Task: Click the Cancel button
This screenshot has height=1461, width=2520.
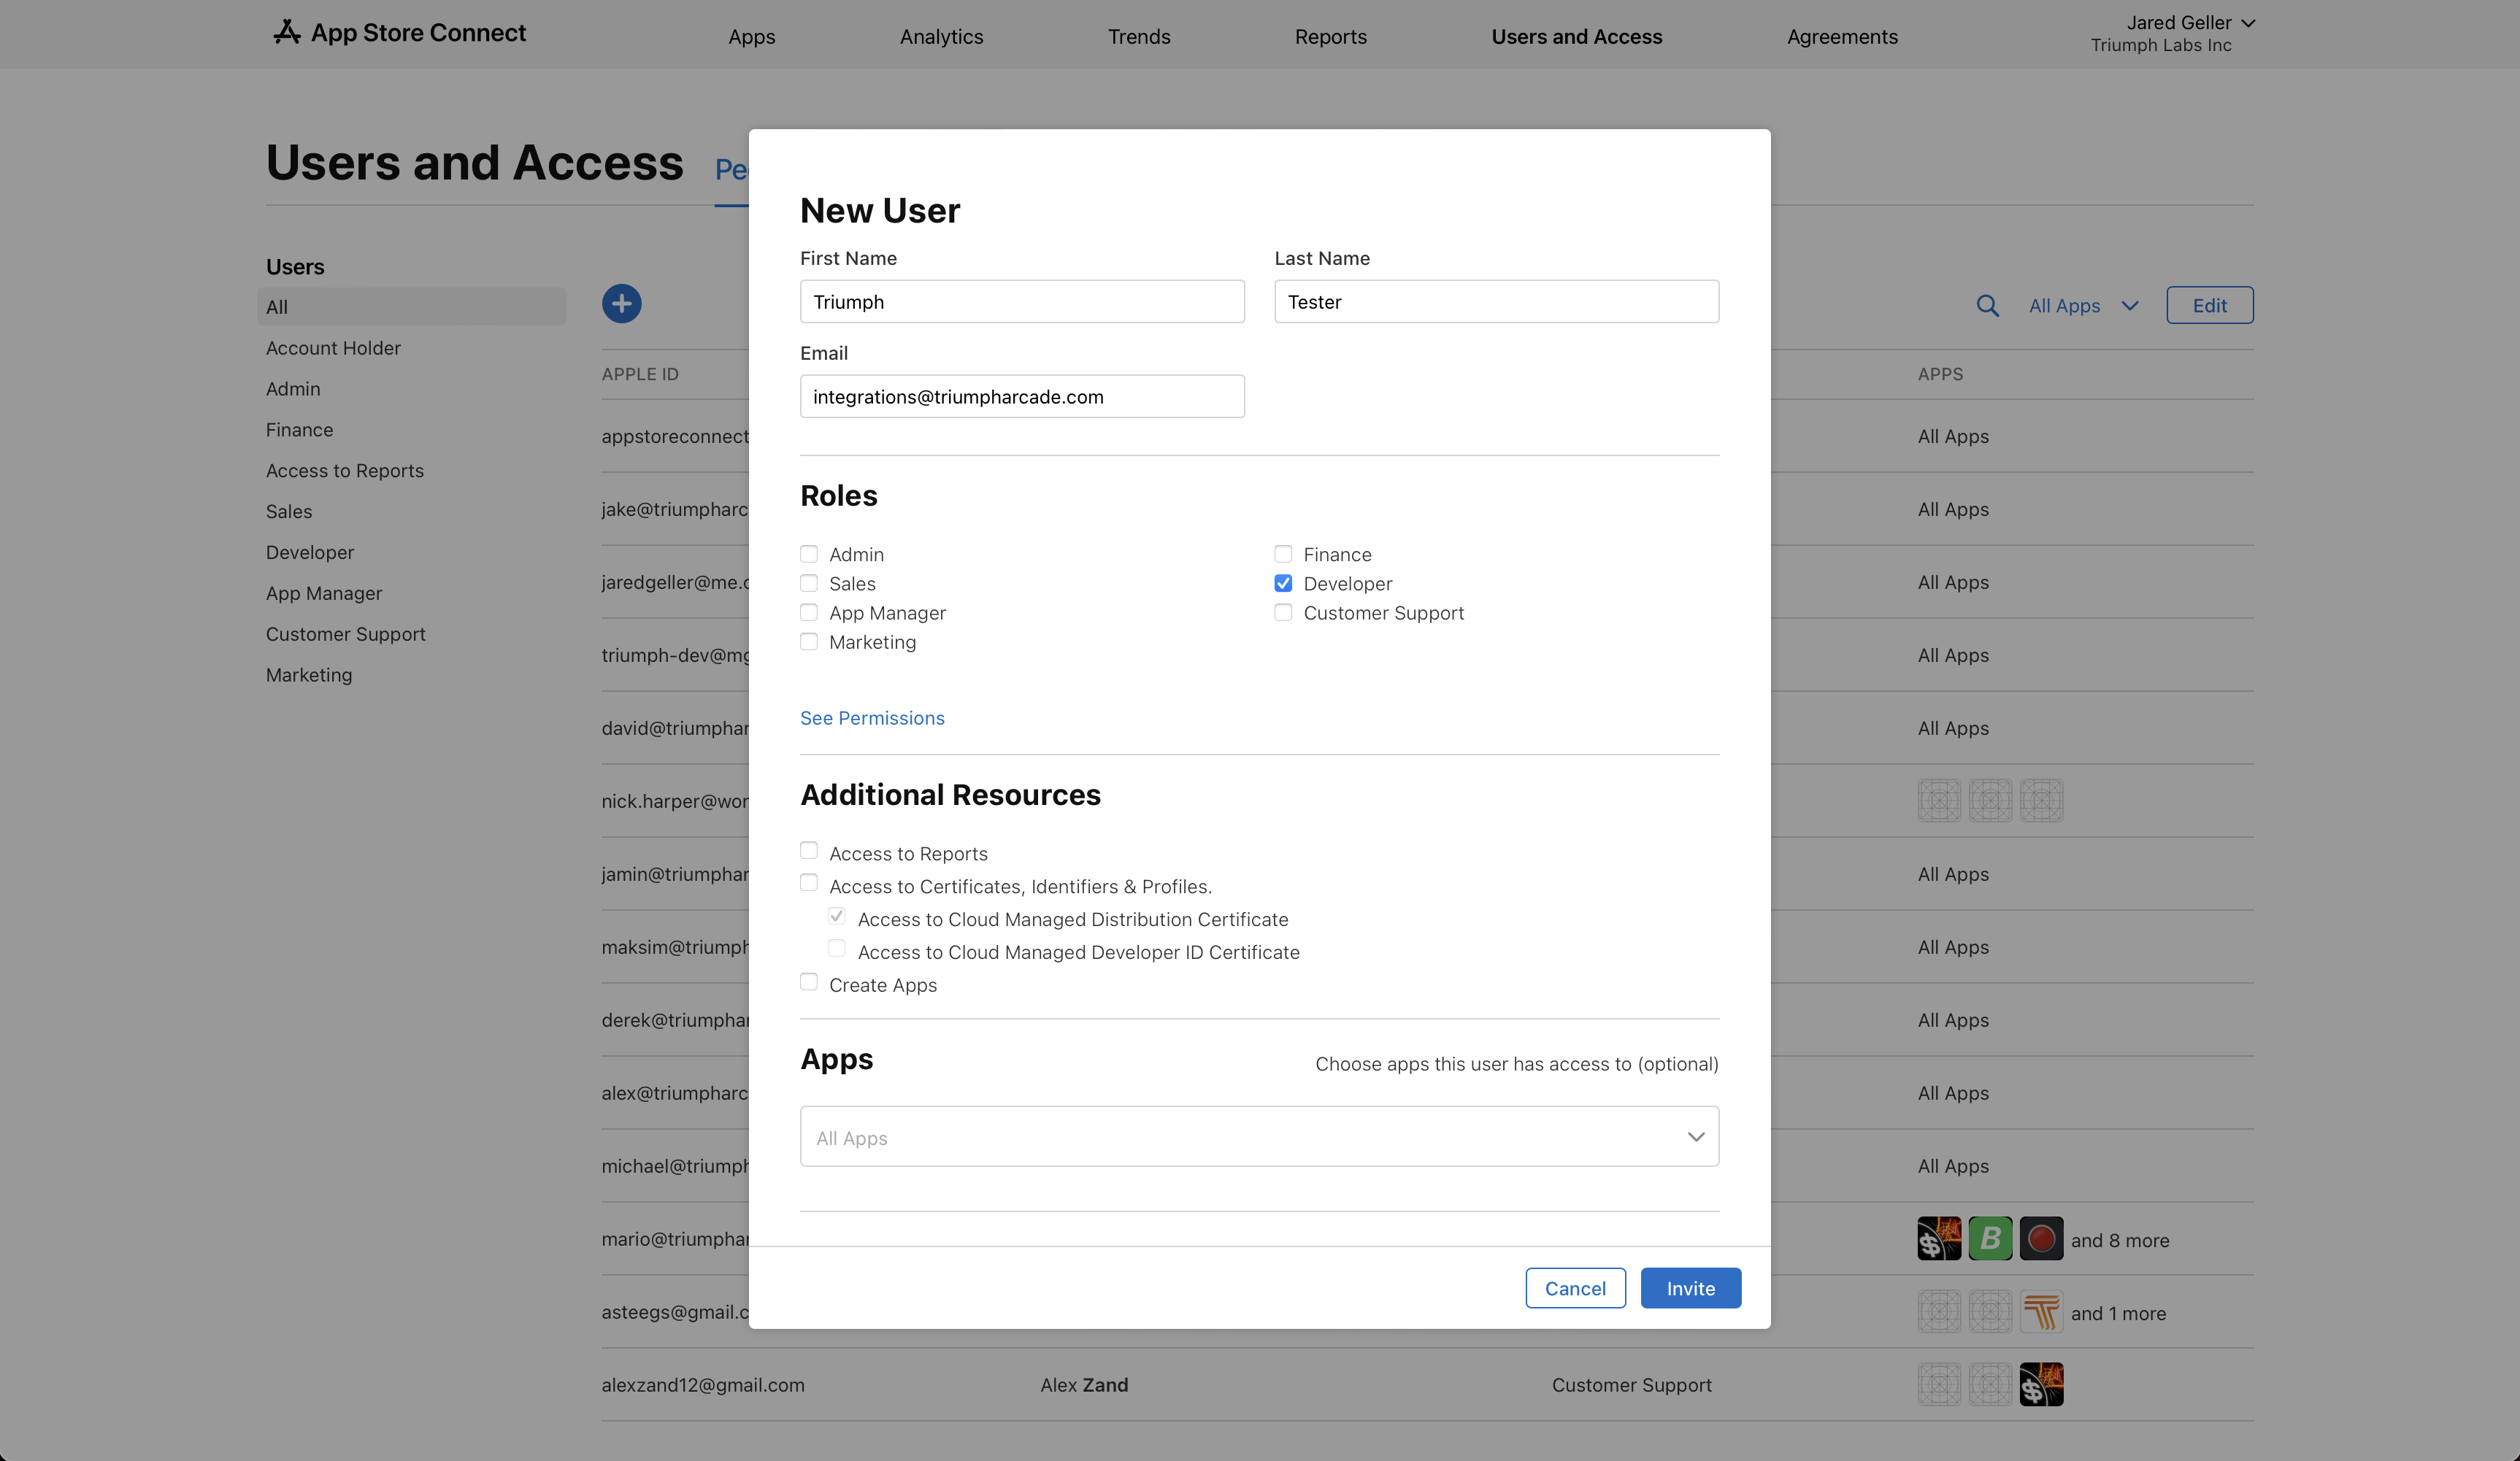Action: tap(1575, 1288)
